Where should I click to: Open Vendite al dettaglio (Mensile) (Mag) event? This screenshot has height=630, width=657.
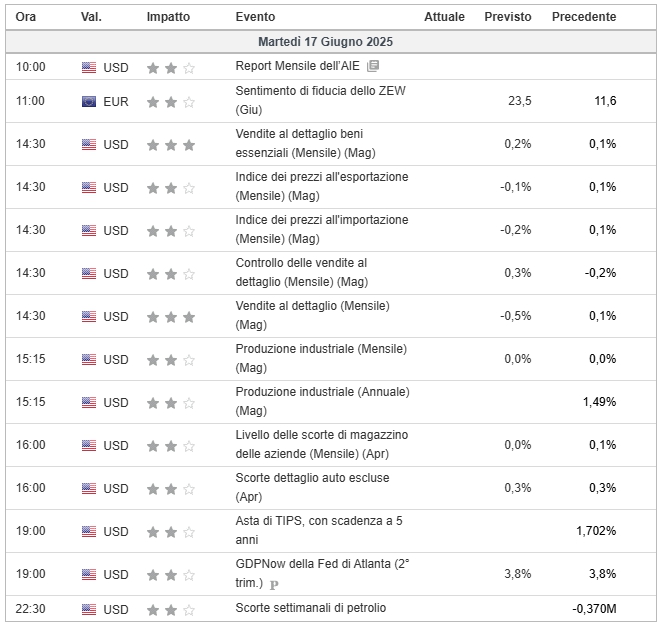(313, 315)
